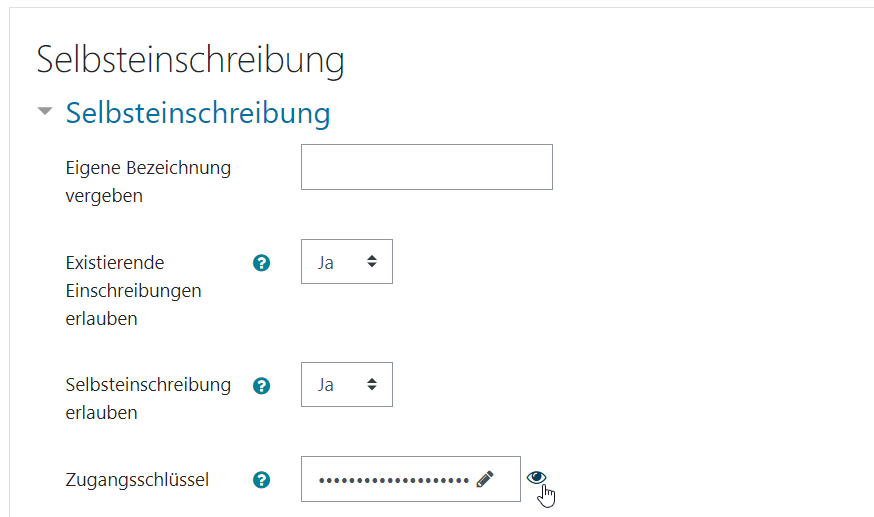The height and width of the screenshot is (517, 874).
Task: Open help for Selbsteinschreibung erlauben
Action: [261, 386]
